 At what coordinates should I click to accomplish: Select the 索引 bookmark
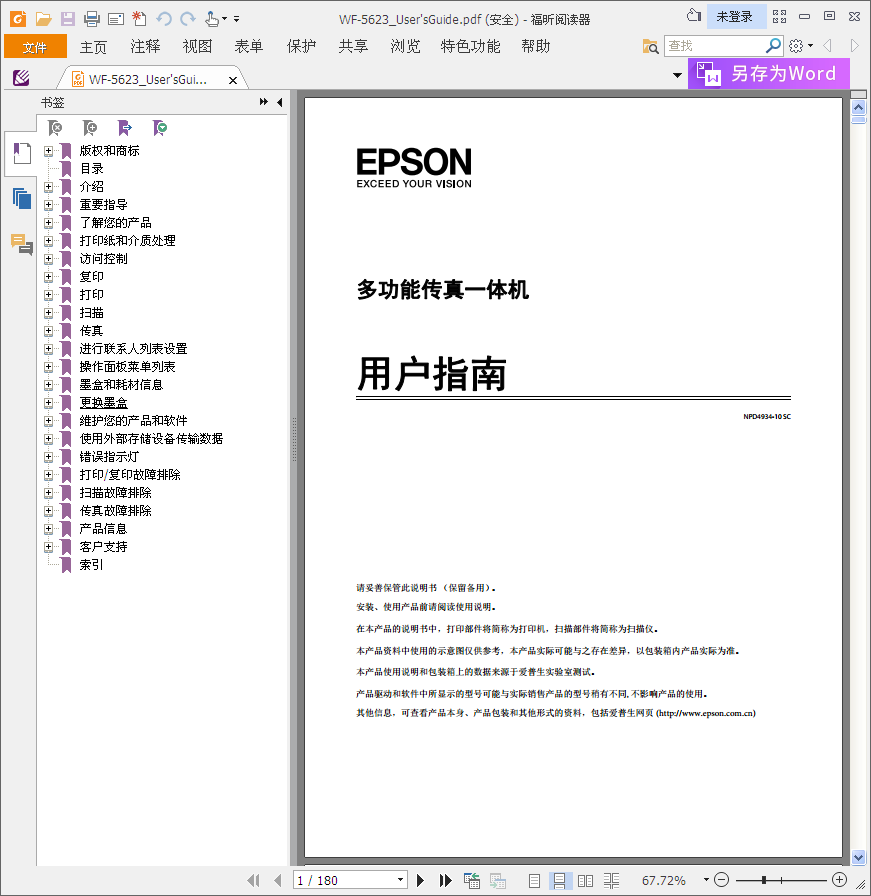click(91, 565)
